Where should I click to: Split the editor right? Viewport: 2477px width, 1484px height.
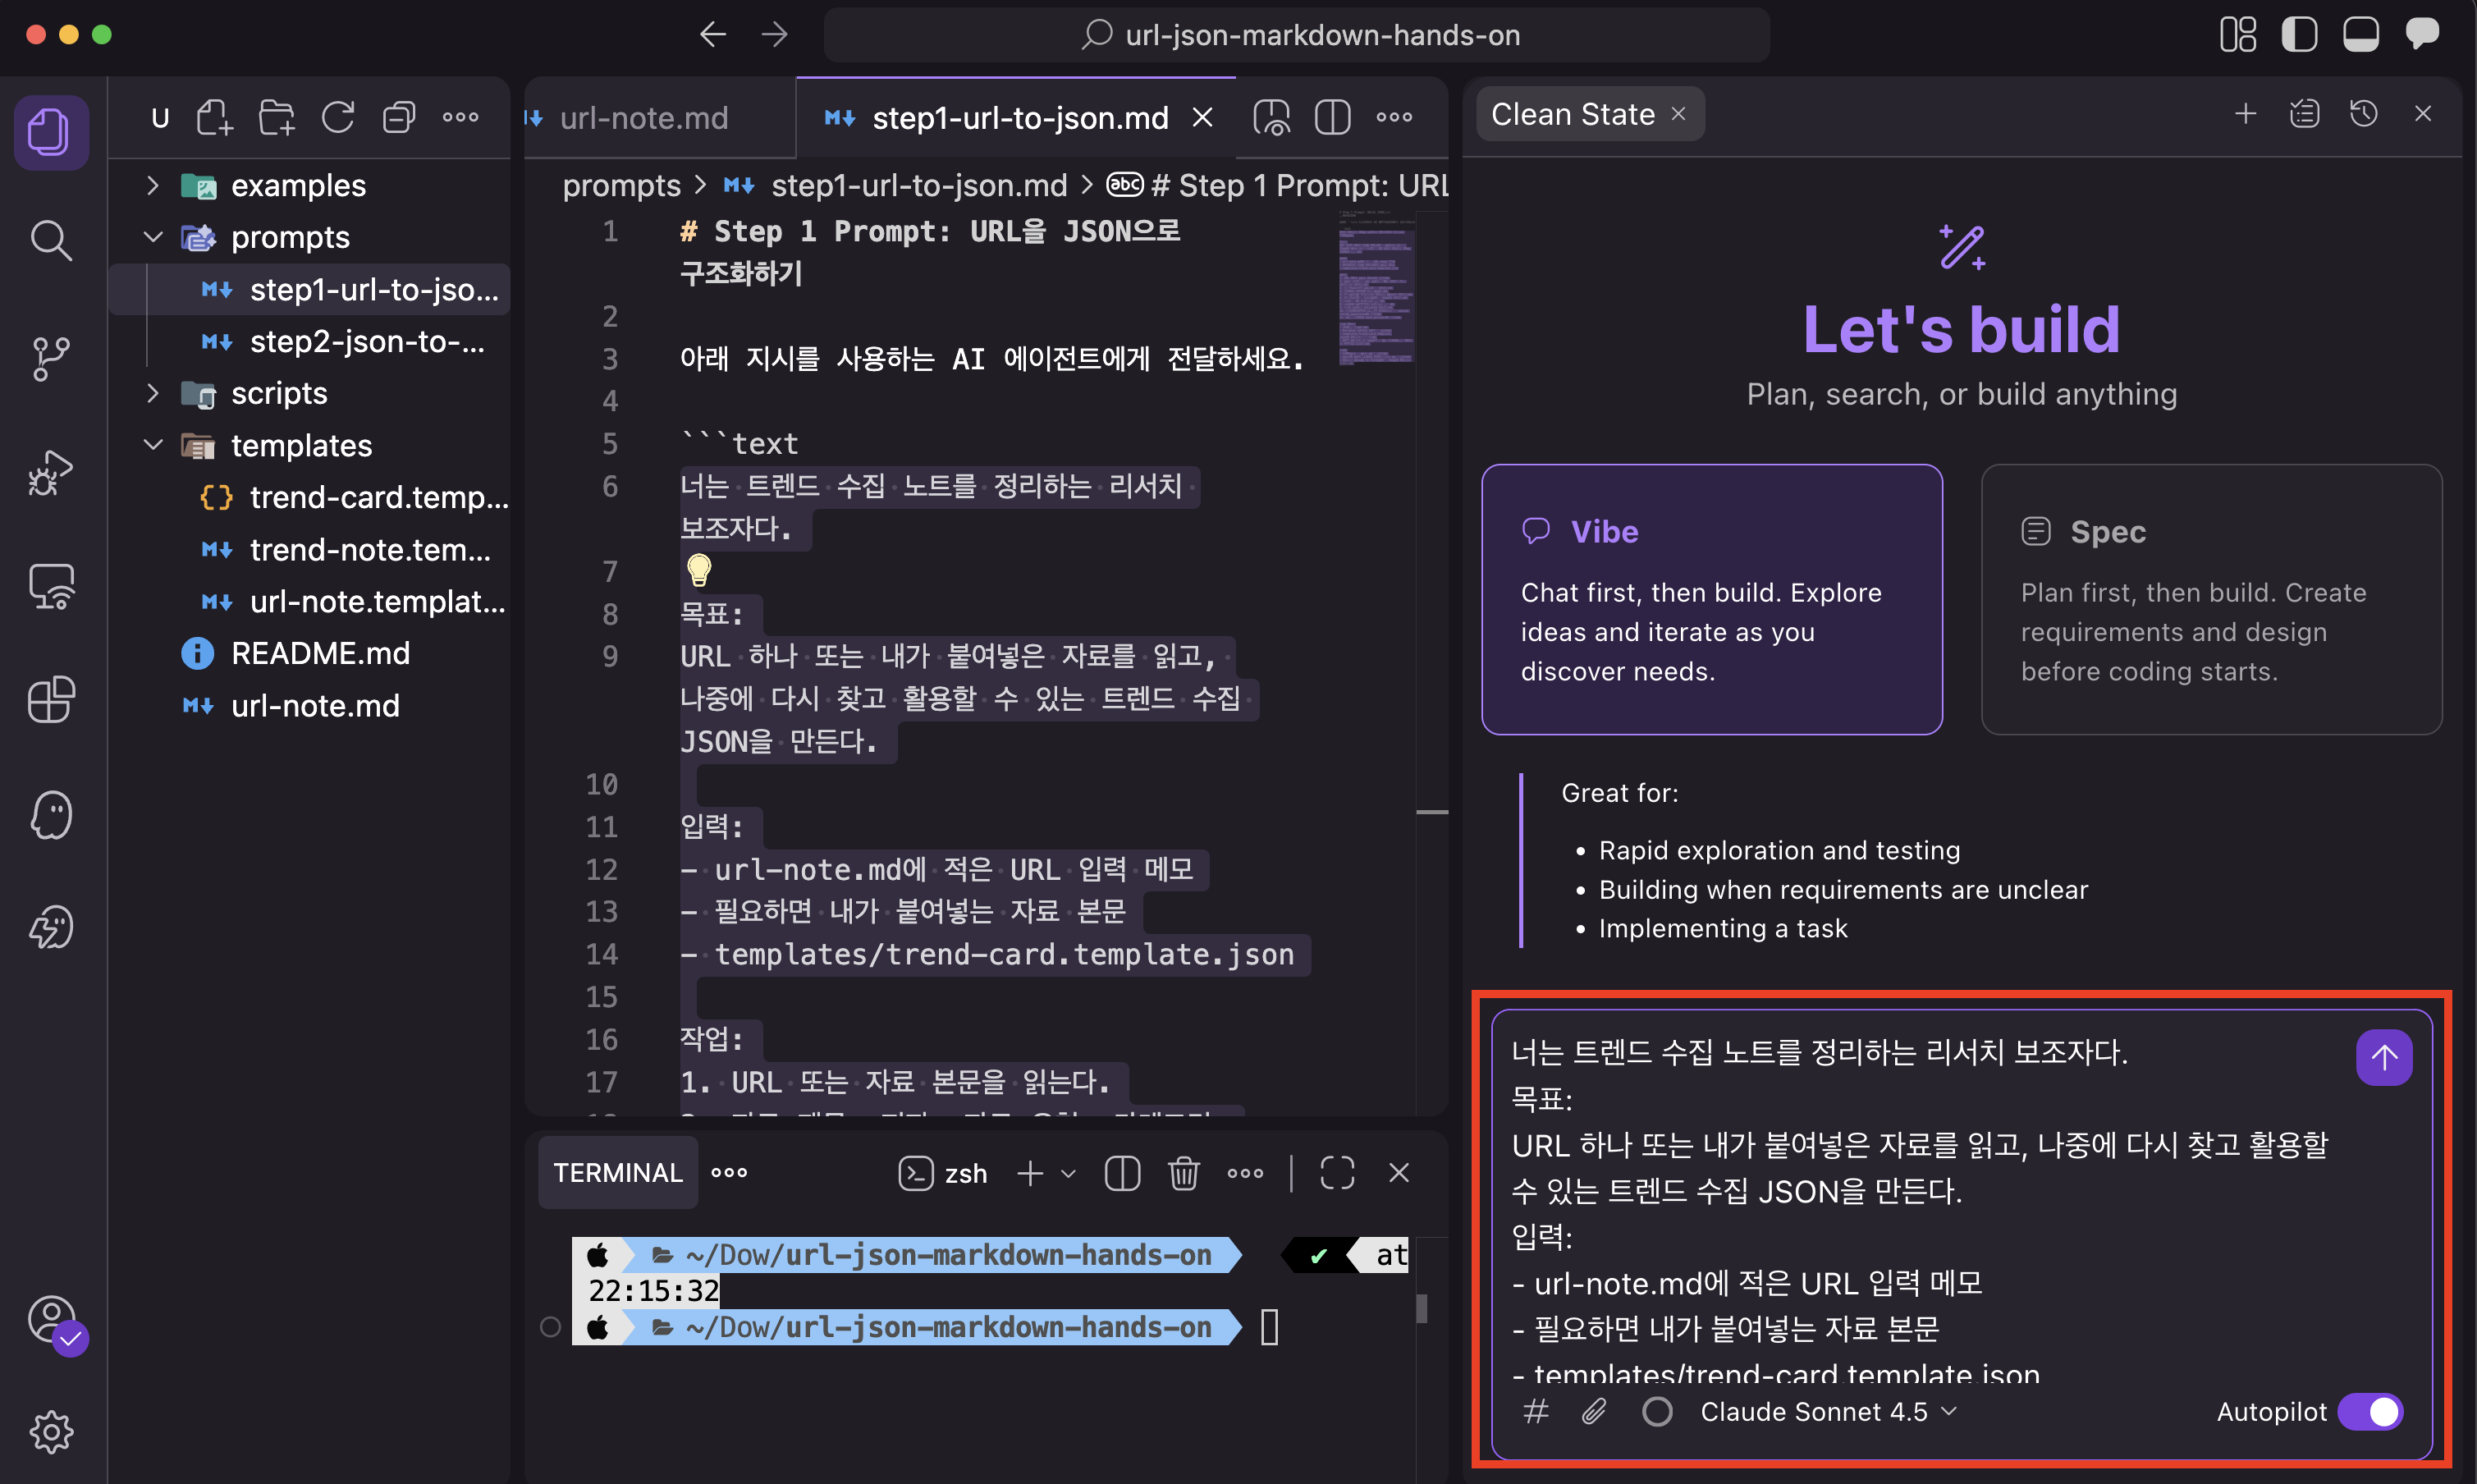[x=1332, y=118]
